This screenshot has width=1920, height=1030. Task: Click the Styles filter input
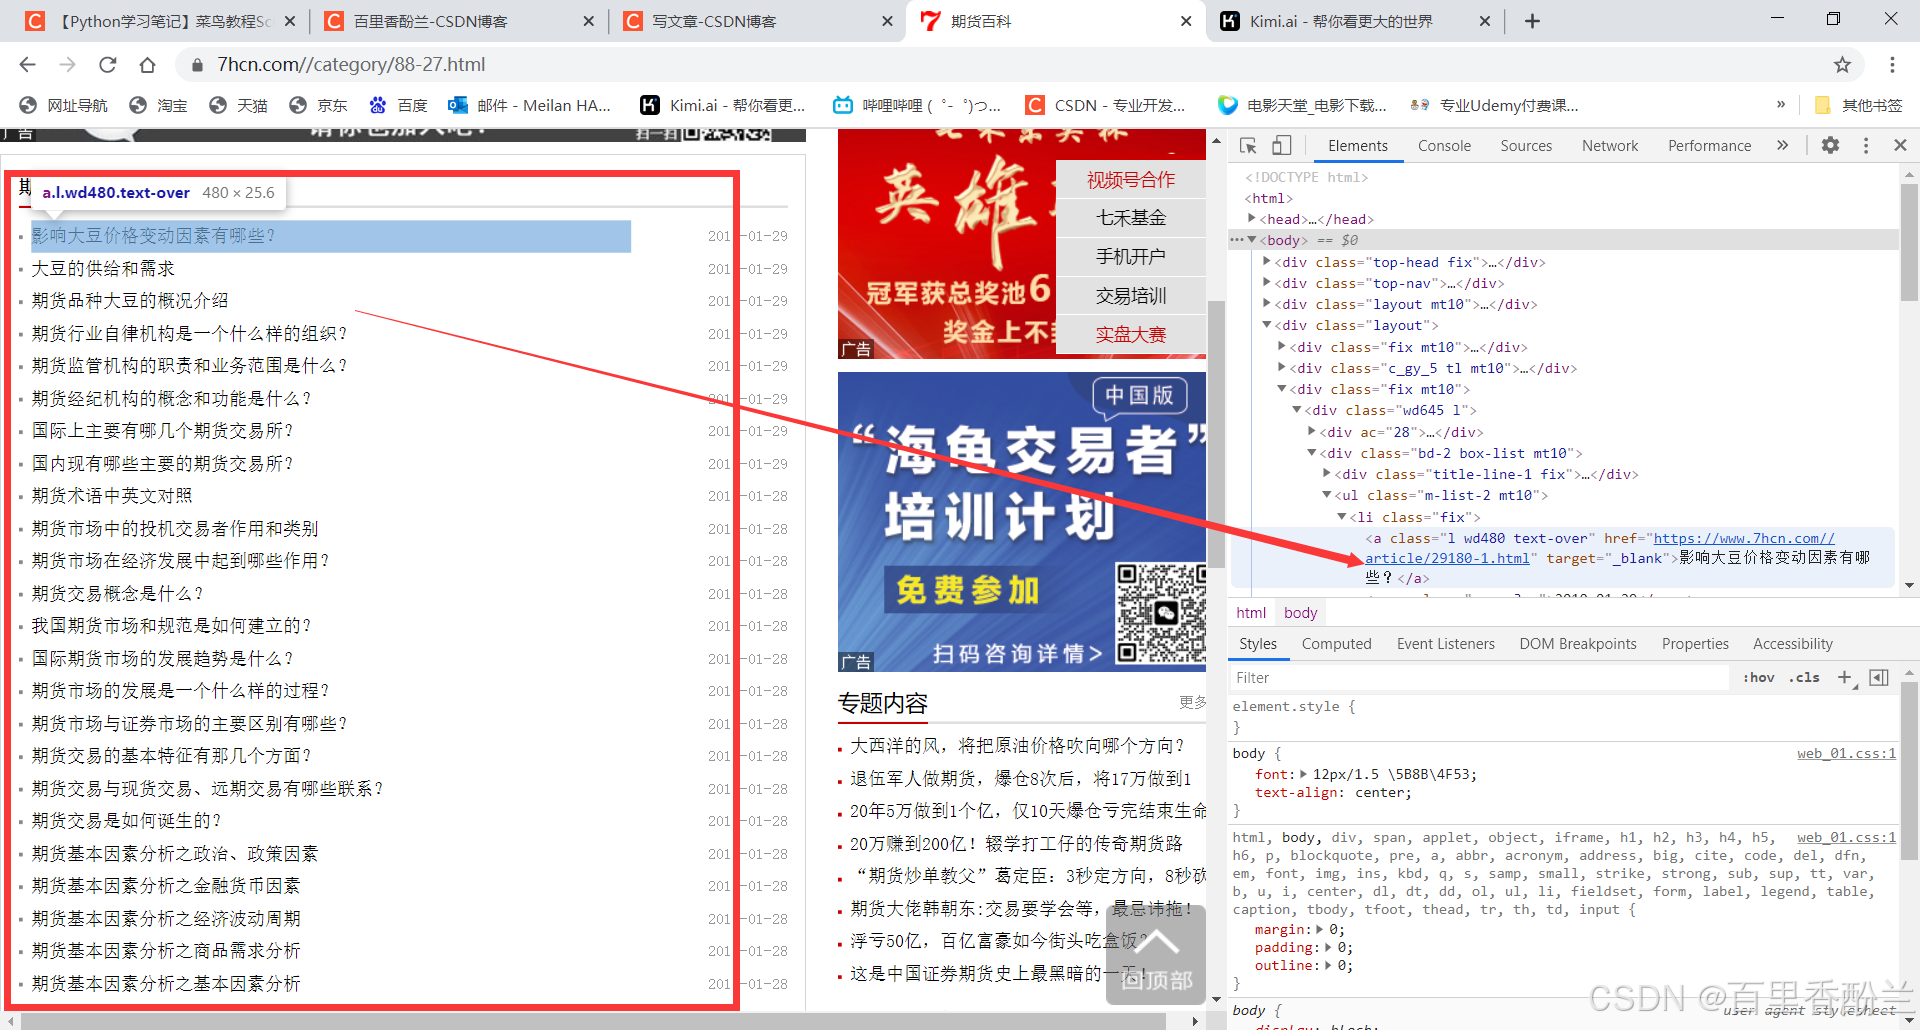click(x=1478, y=678)
